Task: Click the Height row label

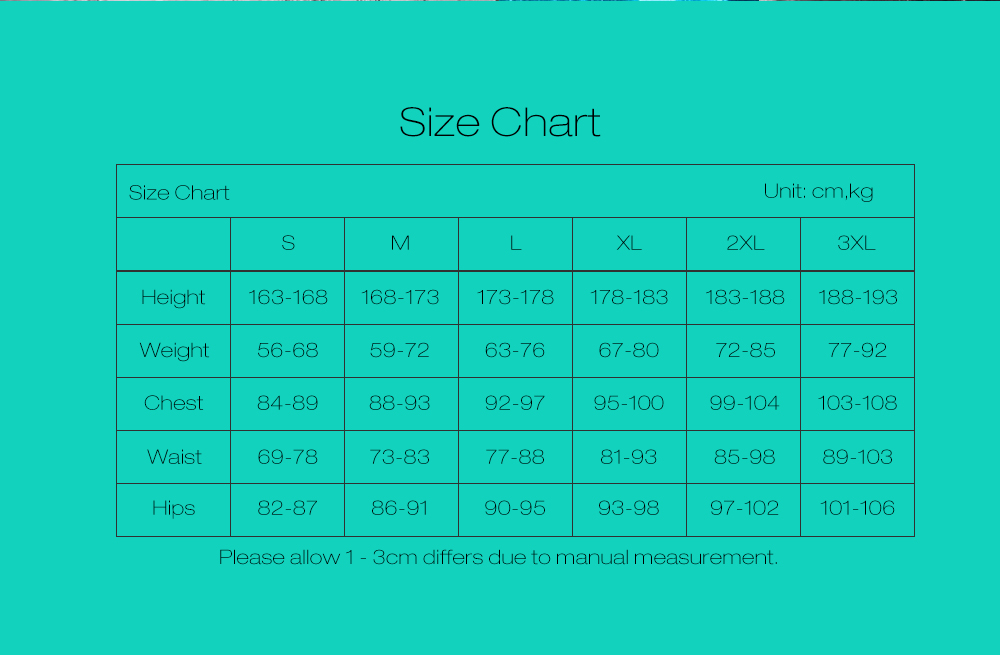Action: (x=173, y=298)
